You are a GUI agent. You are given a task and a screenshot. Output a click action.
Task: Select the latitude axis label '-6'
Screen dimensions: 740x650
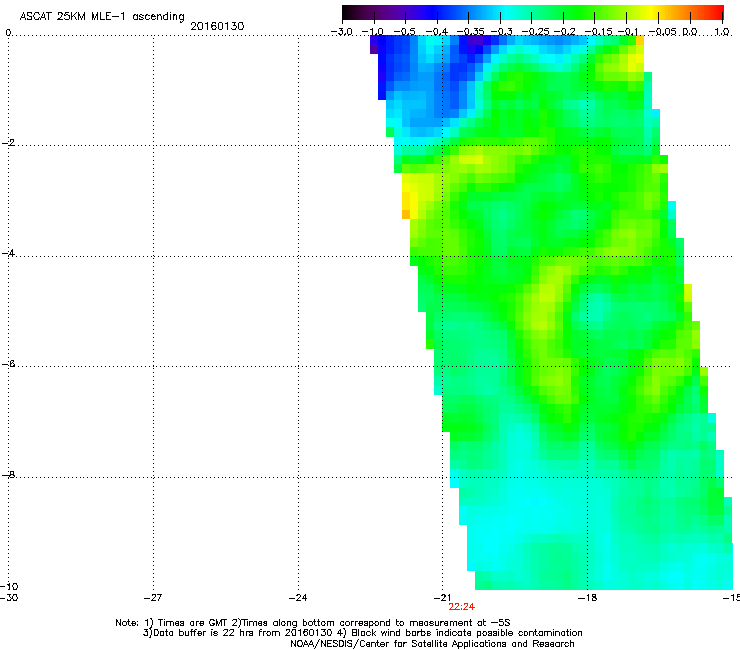tap(8, 363)
